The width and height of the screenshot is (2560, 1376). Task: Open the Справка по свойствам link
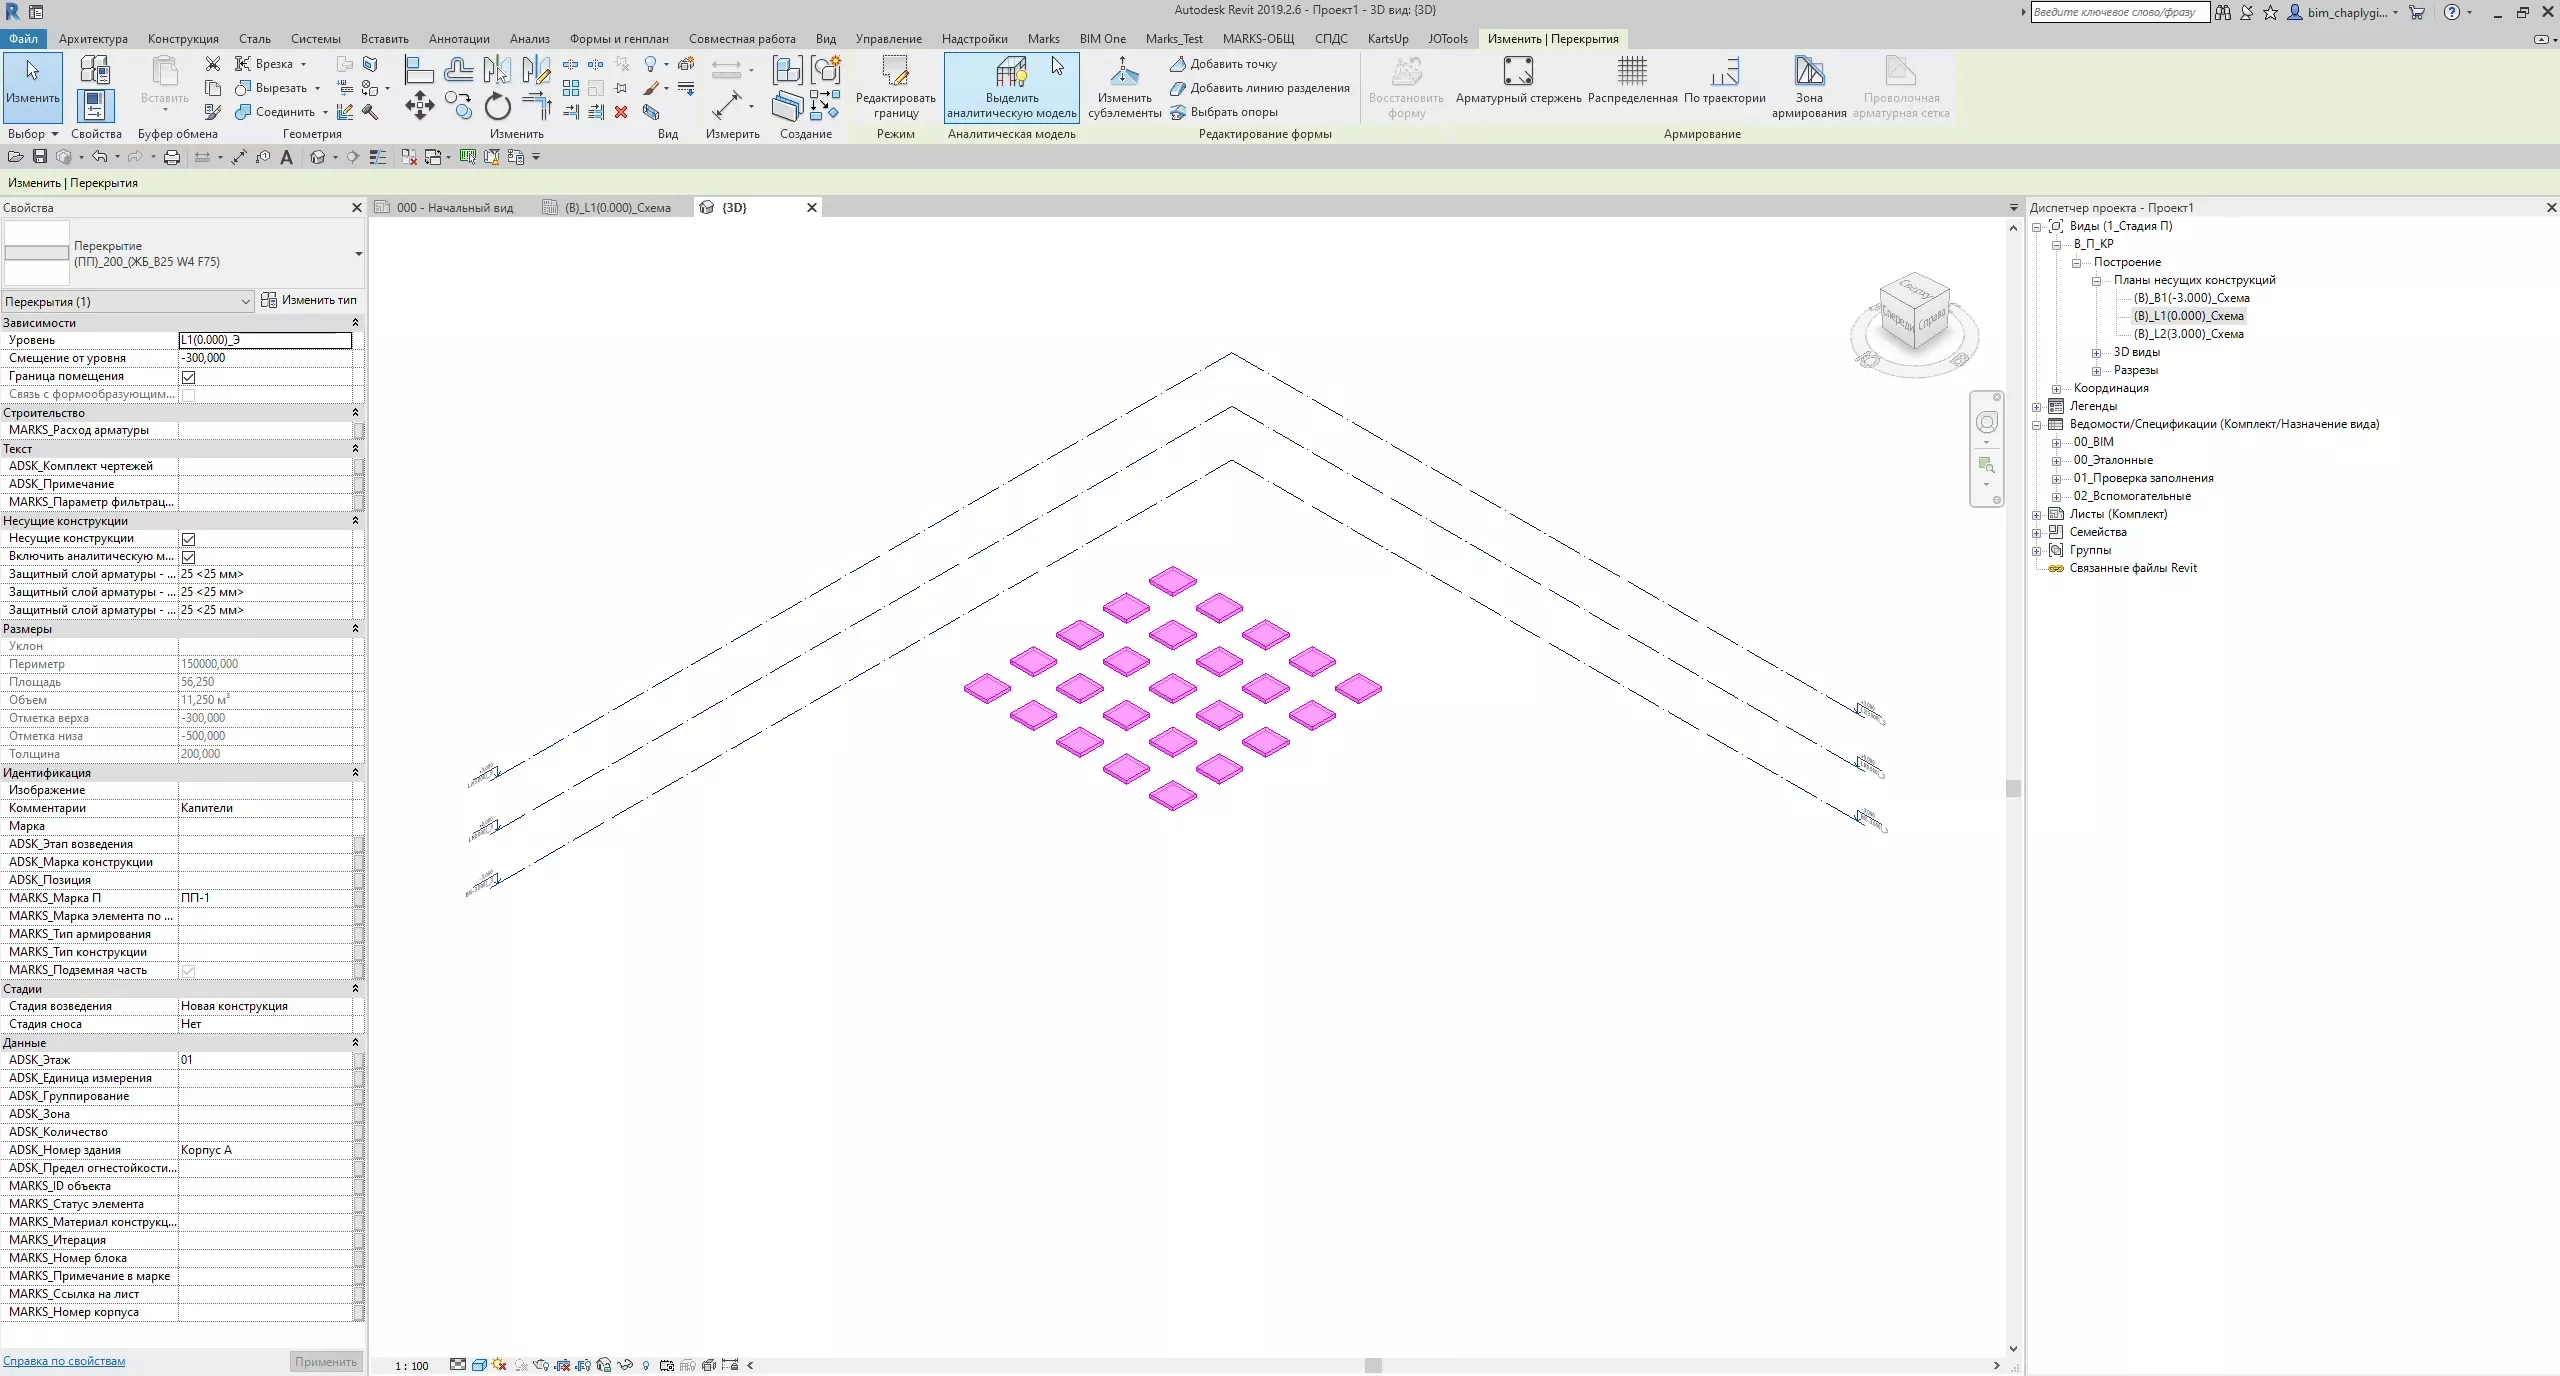point(64,1361)
